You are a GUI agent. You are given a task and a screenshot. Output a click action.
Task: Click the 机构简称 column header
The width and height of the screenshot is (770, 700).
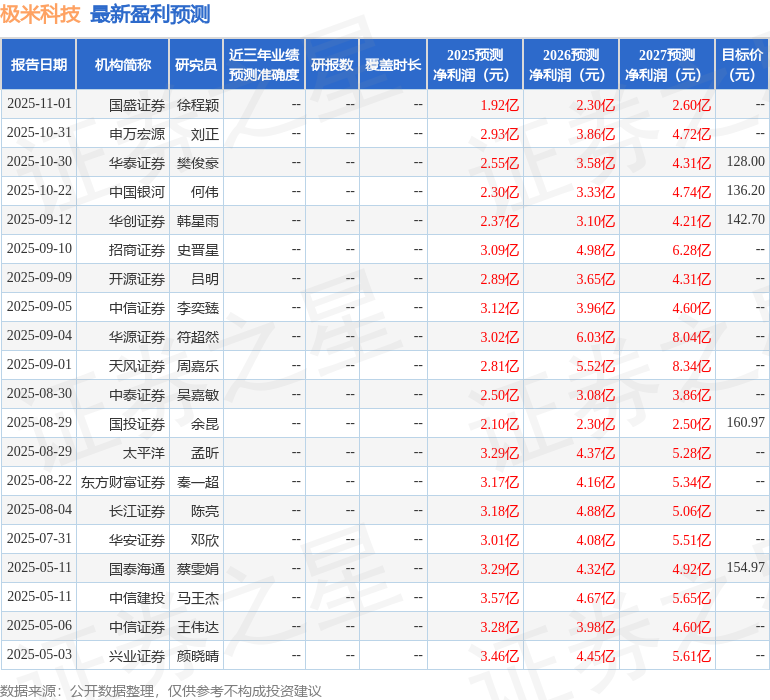pos(123,65)
